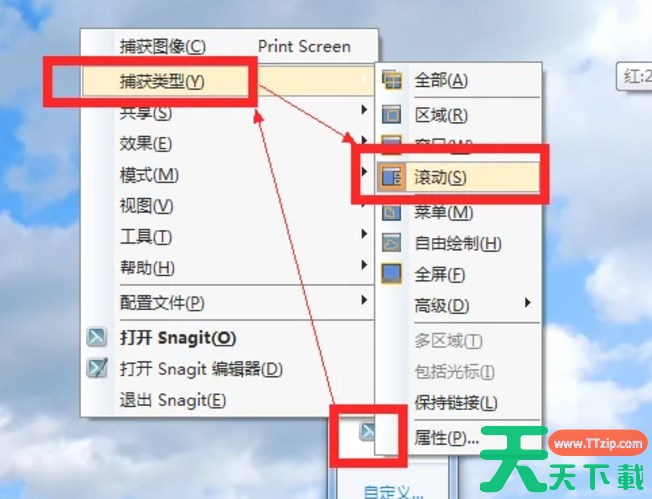Open the 视图(V) view menu entry
The image size is (652, 499).
point(229,206)
